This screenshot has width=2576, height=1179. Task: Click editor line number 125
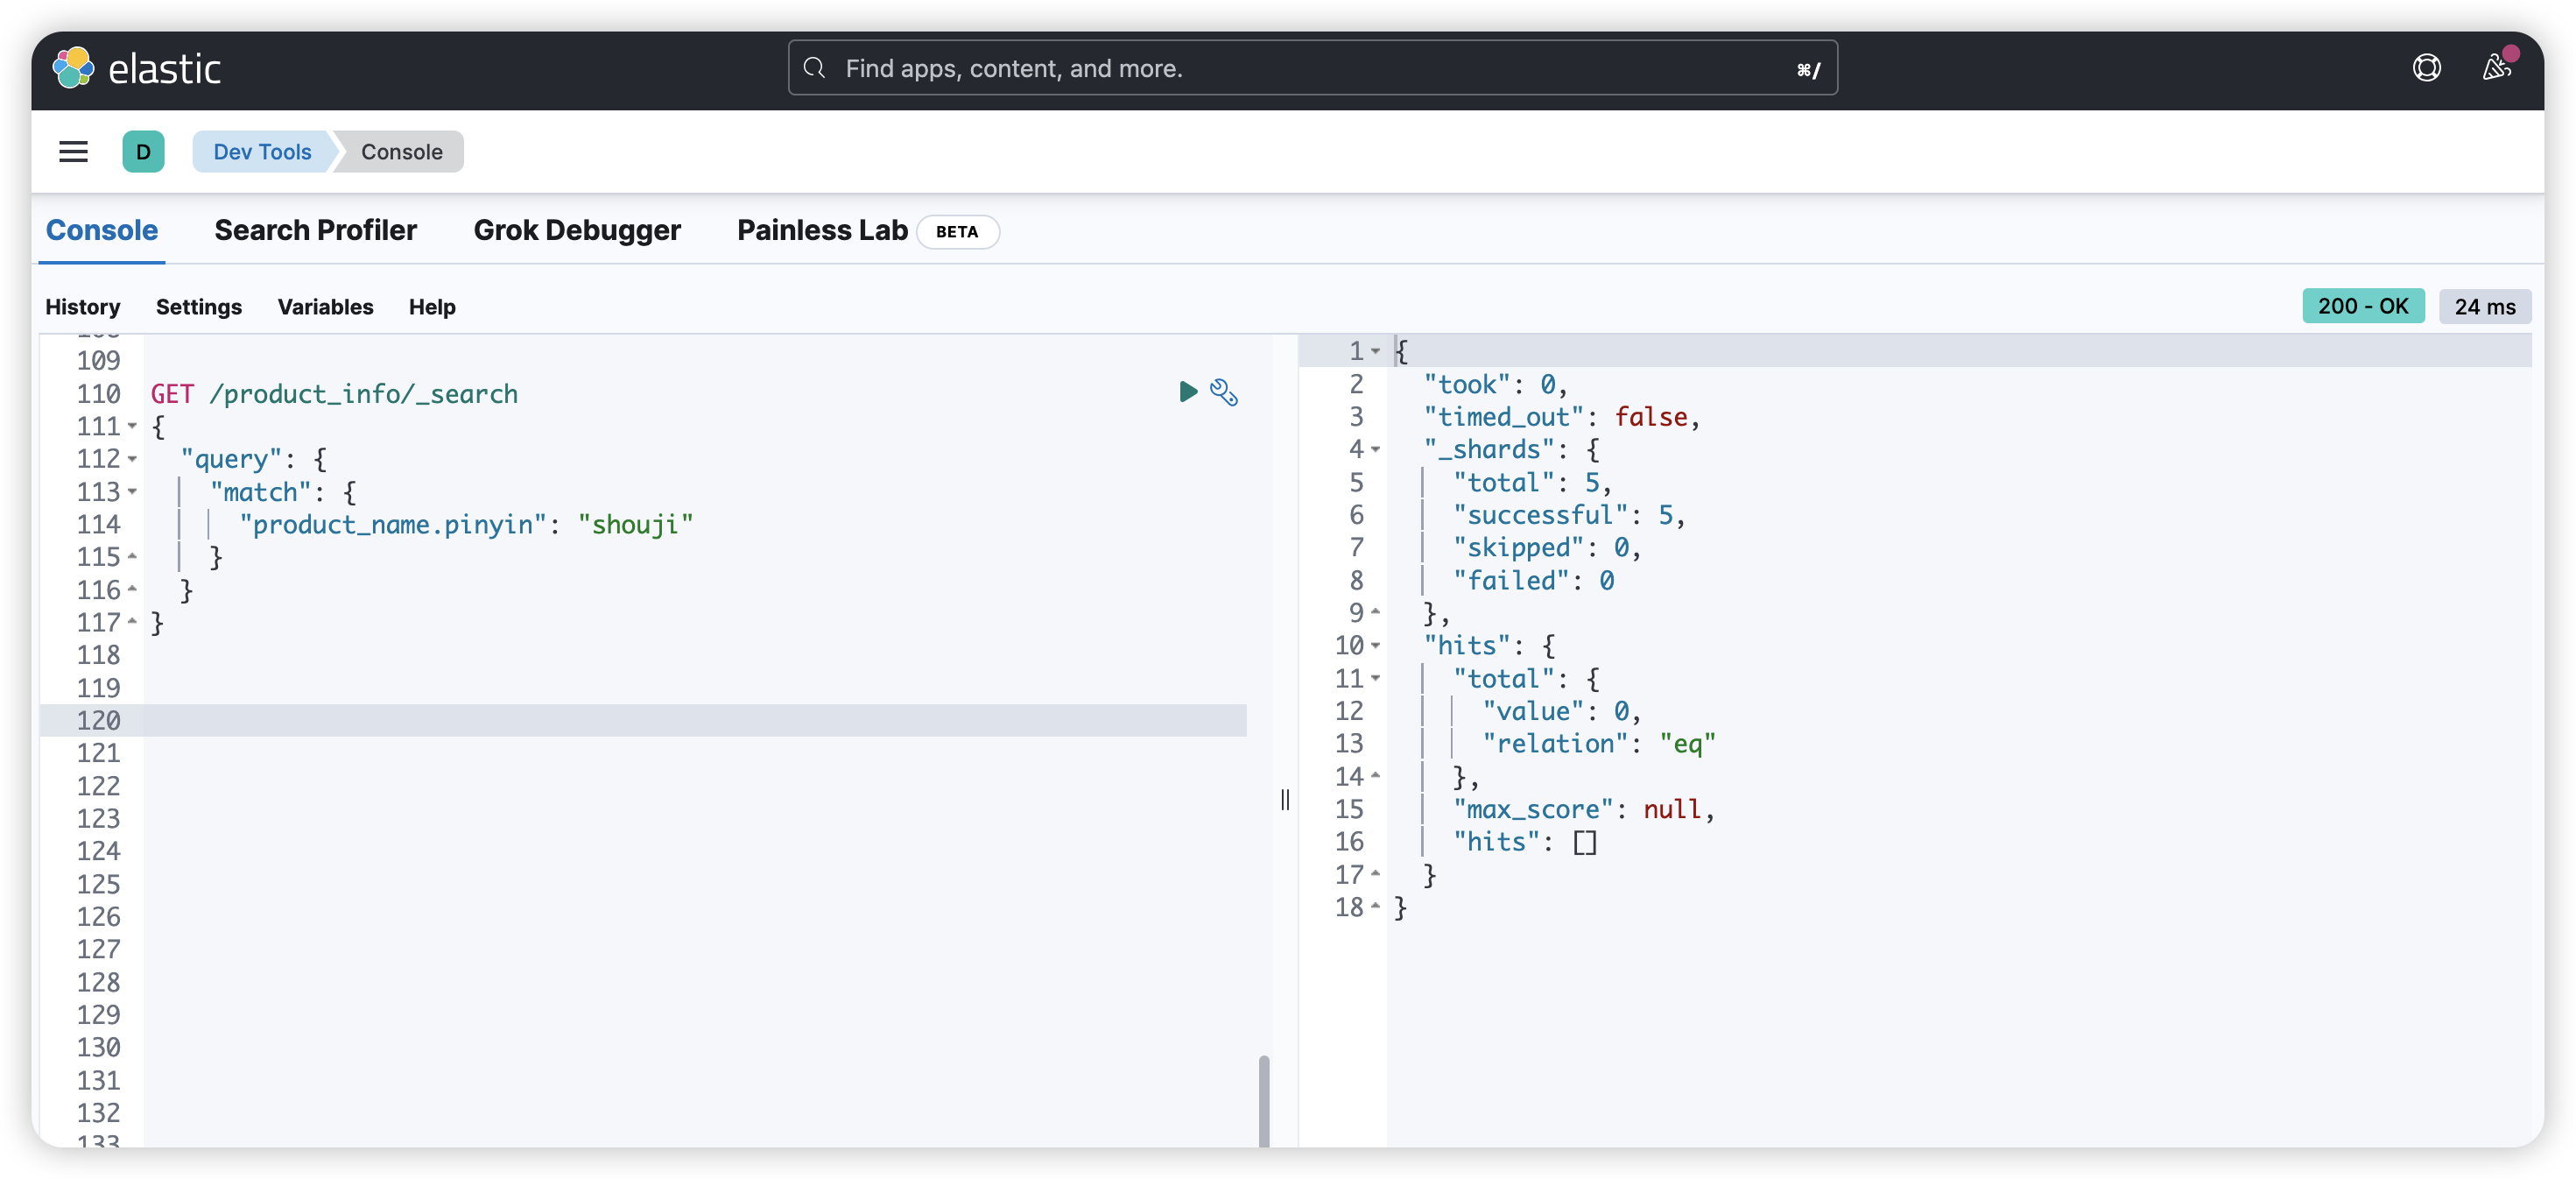tap(98, 884)
